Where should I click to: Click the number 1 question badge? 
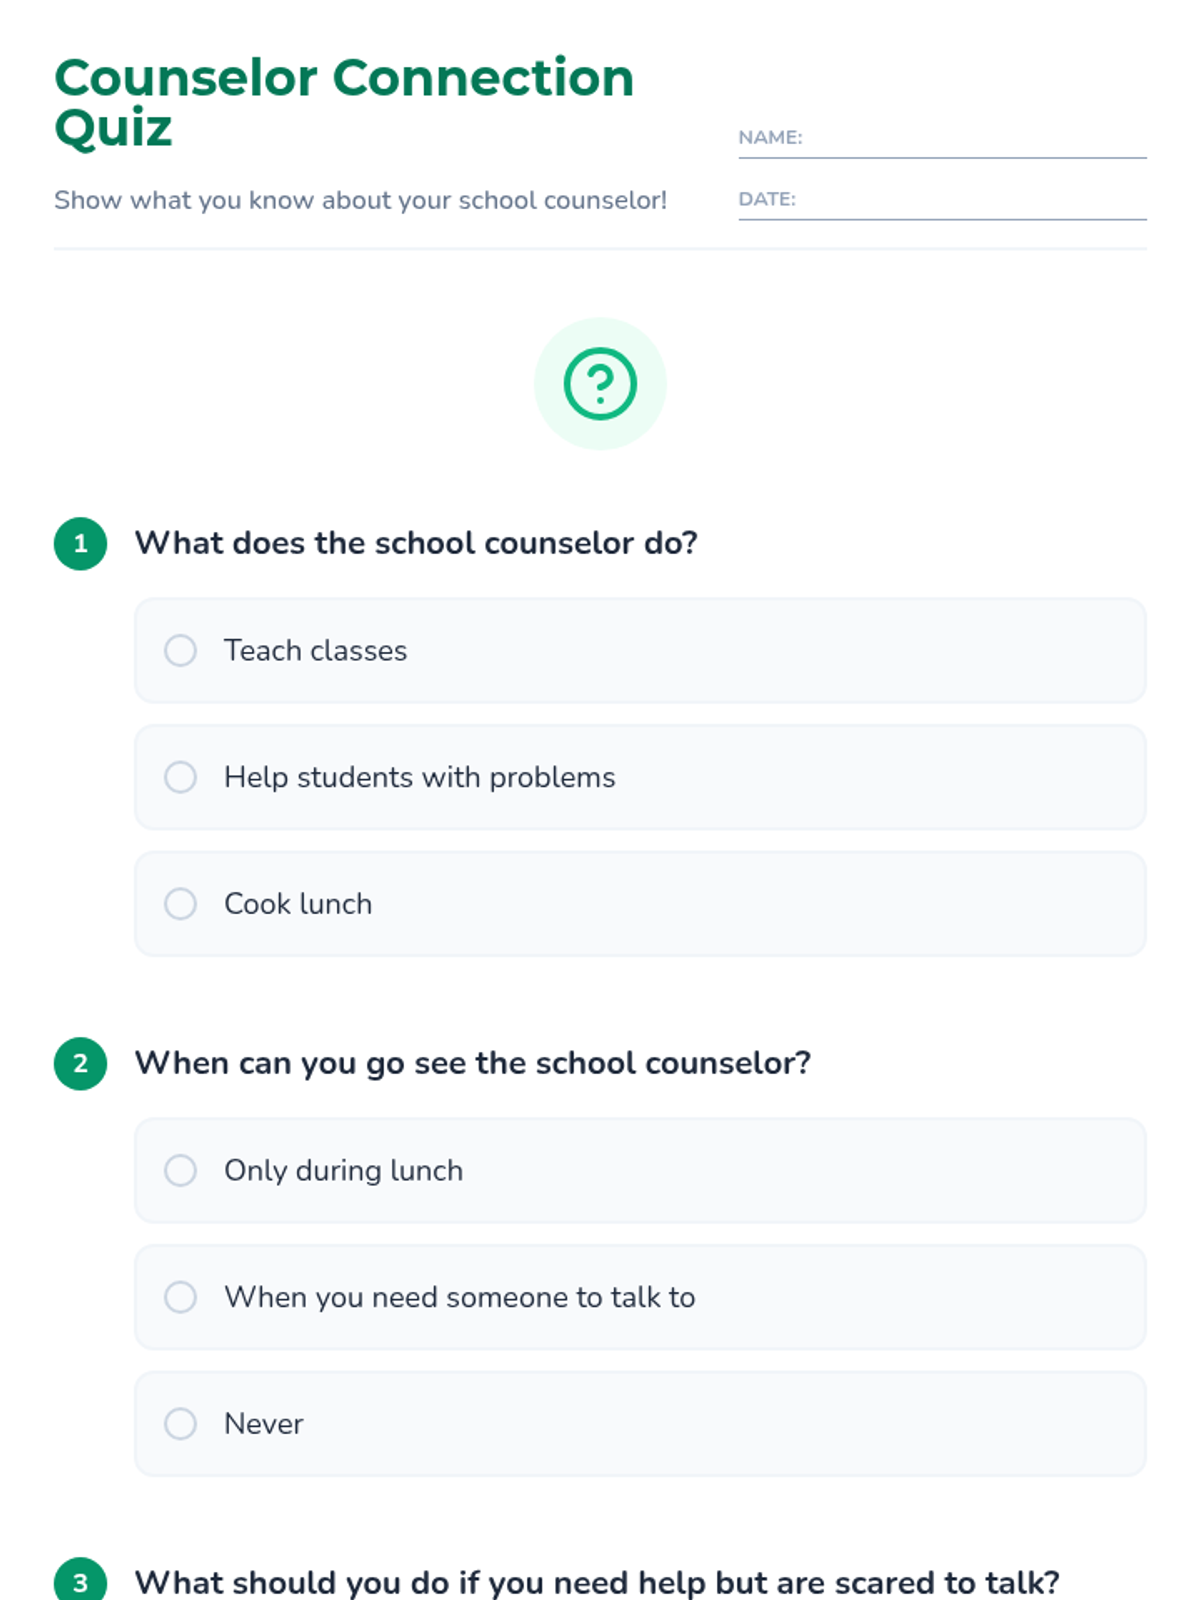point(81,544)
